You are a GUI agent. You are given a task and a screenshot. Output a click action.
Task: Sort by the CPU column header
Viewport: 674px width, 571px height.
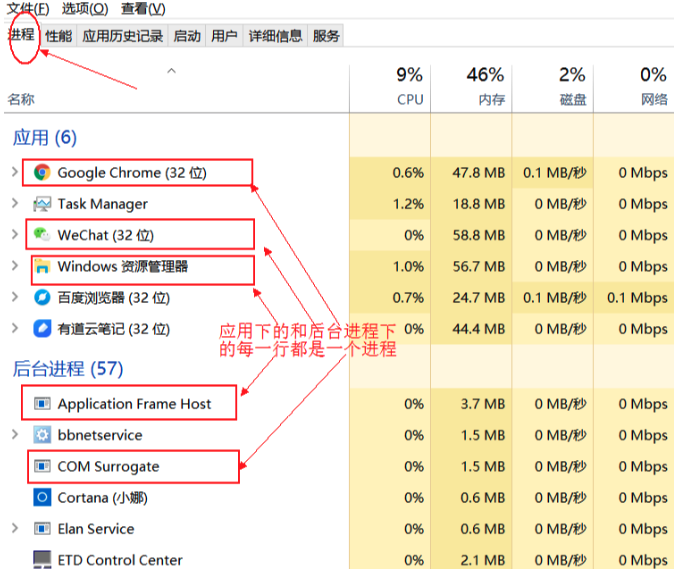pyautogui.click(x=390, y=88)
